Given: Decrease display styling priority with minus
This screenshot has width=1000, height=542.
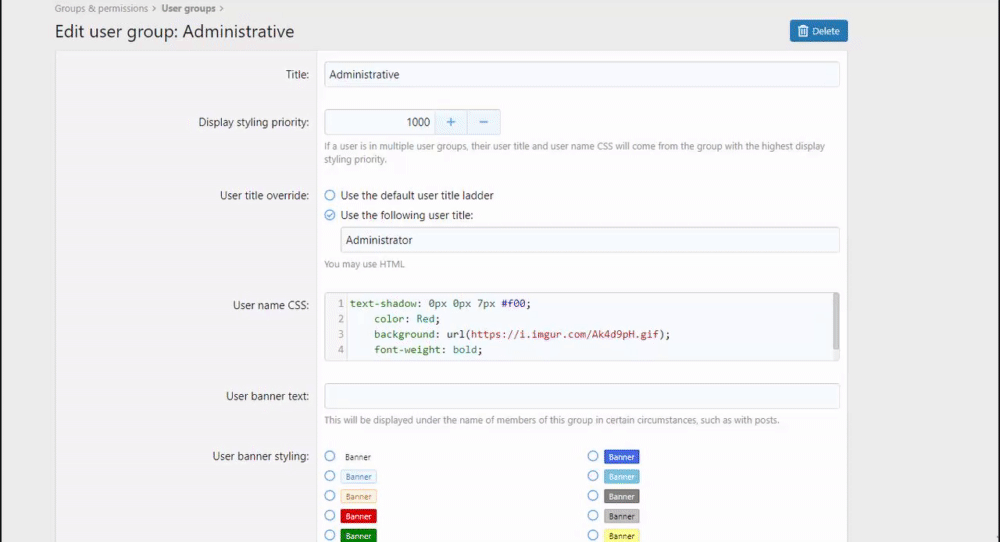Looking at the screenshot, I should (483, 122).
